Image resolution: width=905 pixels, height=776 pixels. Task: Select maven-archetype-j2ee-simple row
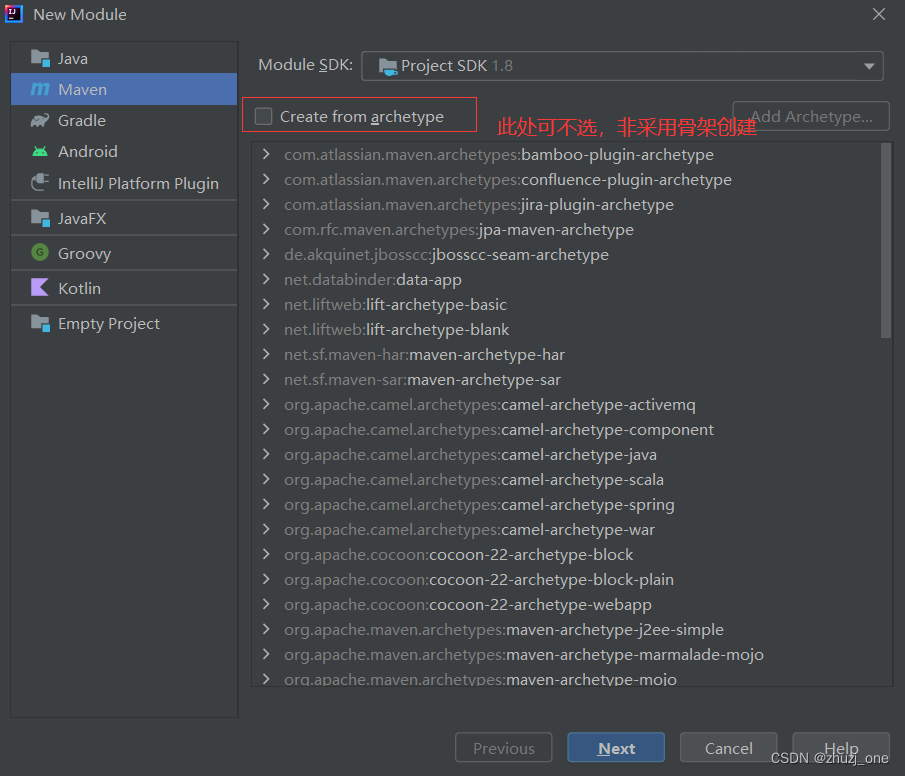[568, 629]
